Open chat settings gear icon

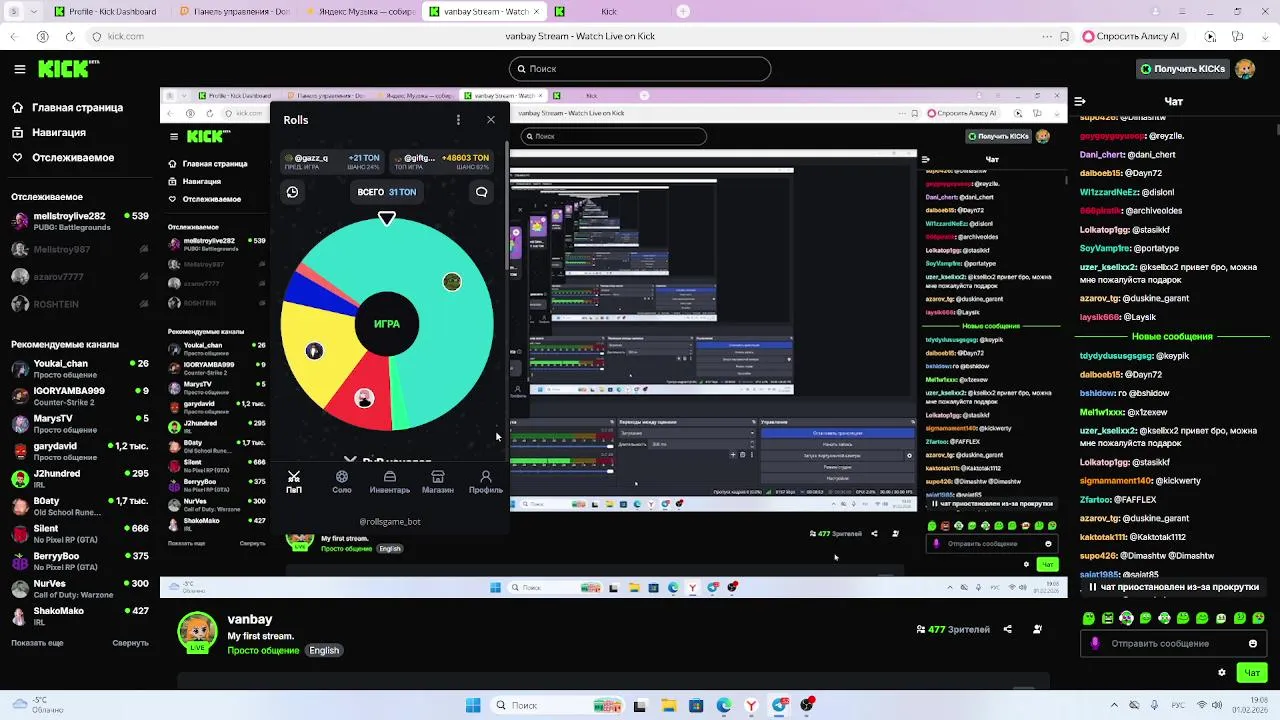point(1221,673)
